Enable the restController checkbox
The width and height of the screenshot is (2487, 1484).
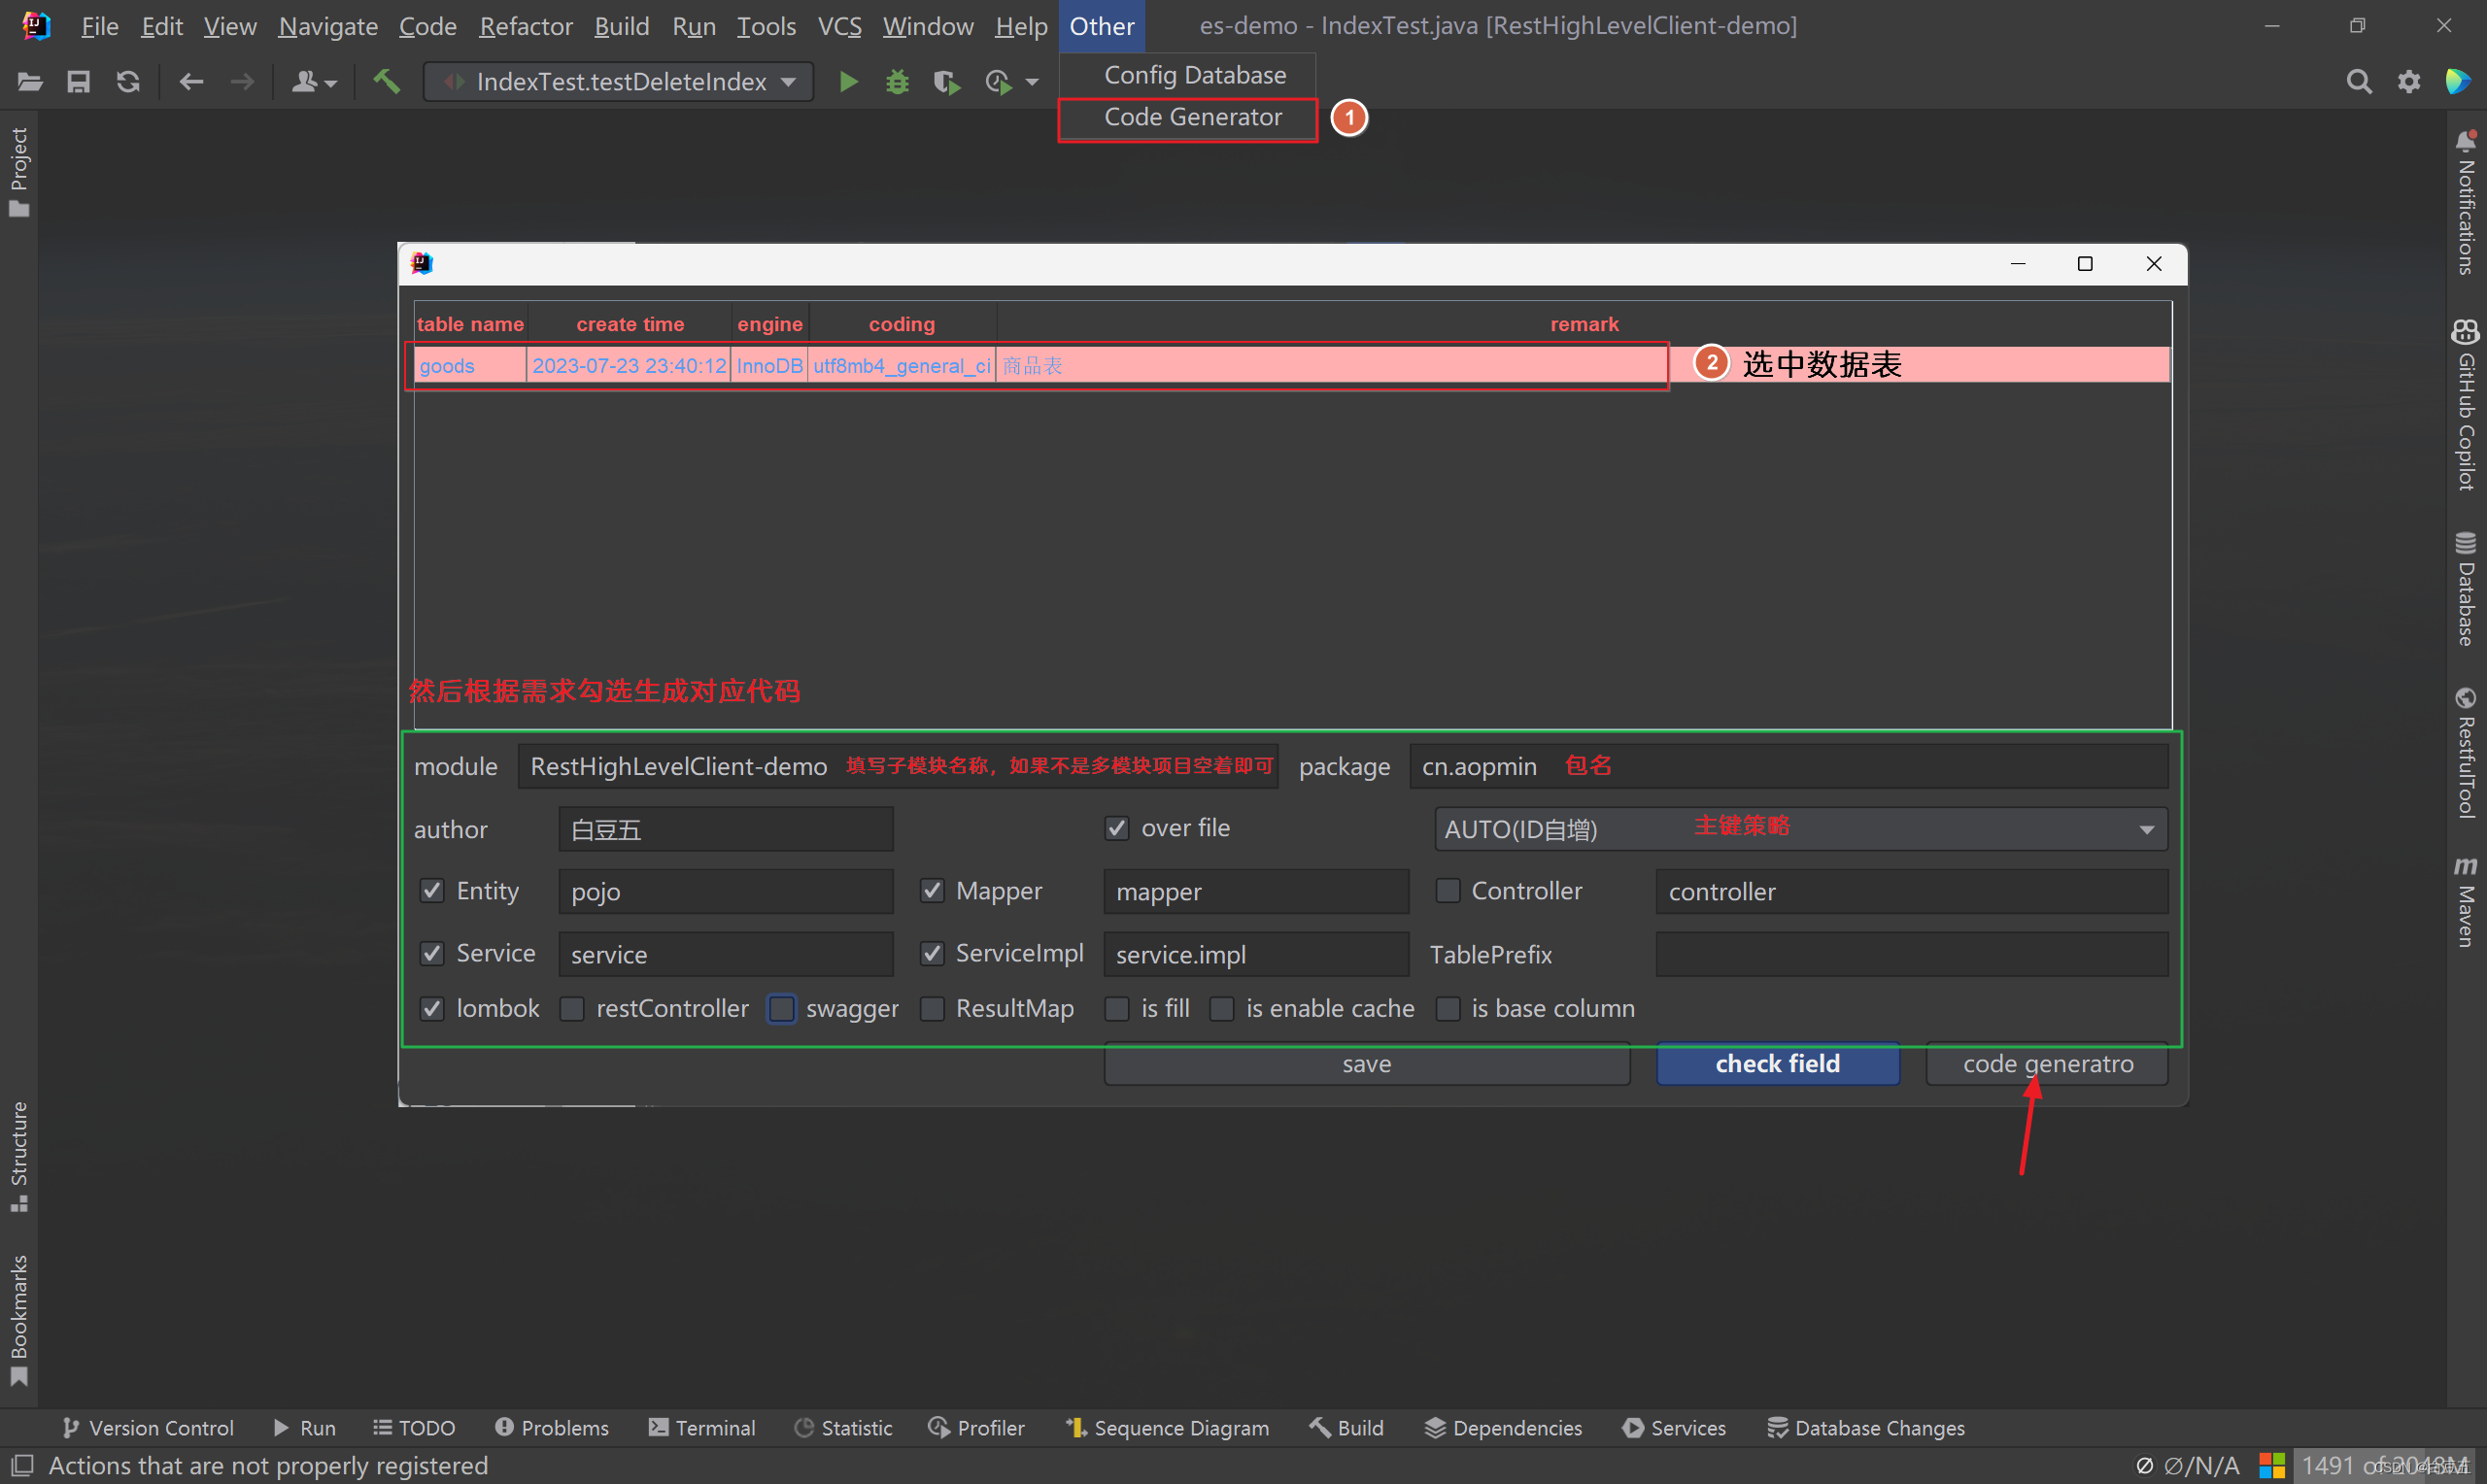568,1007
